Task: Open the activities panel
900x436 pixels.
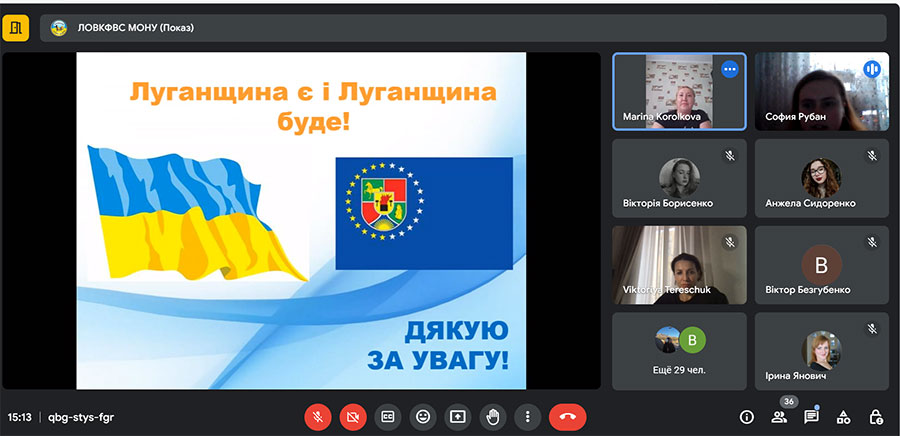Action: (843, 417)
